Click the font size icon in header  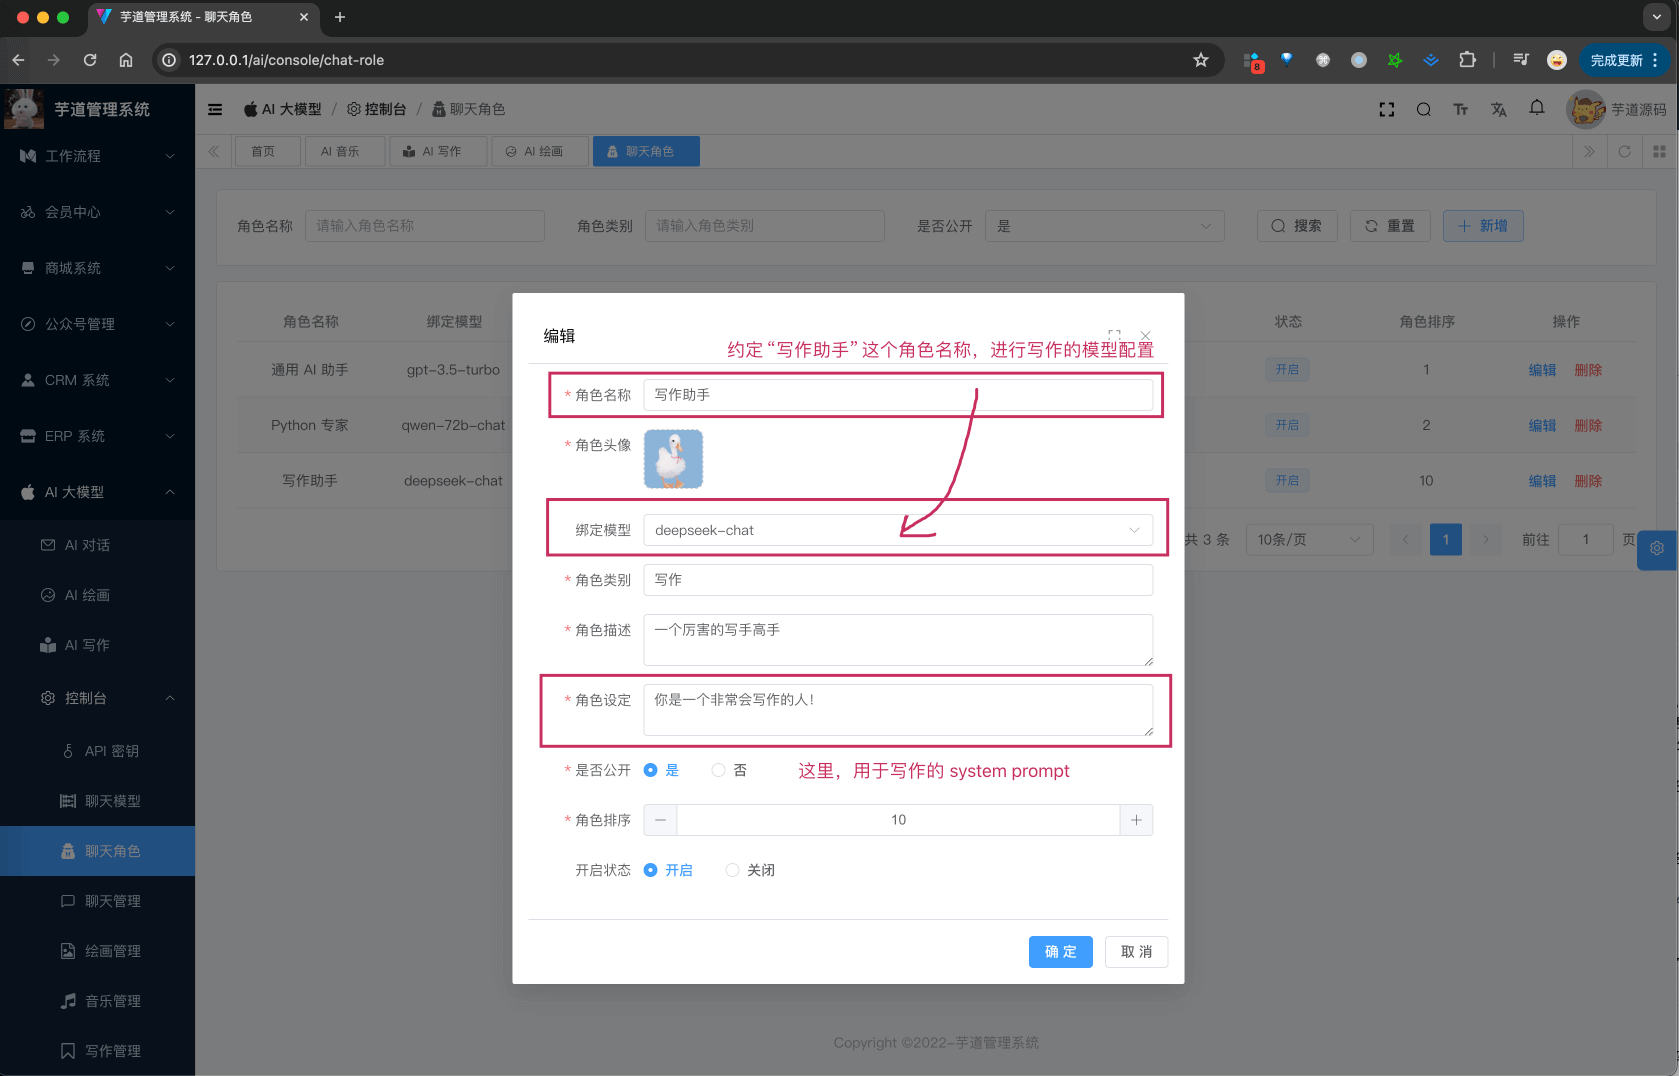pyautogui.click(x=1460, y=110)
